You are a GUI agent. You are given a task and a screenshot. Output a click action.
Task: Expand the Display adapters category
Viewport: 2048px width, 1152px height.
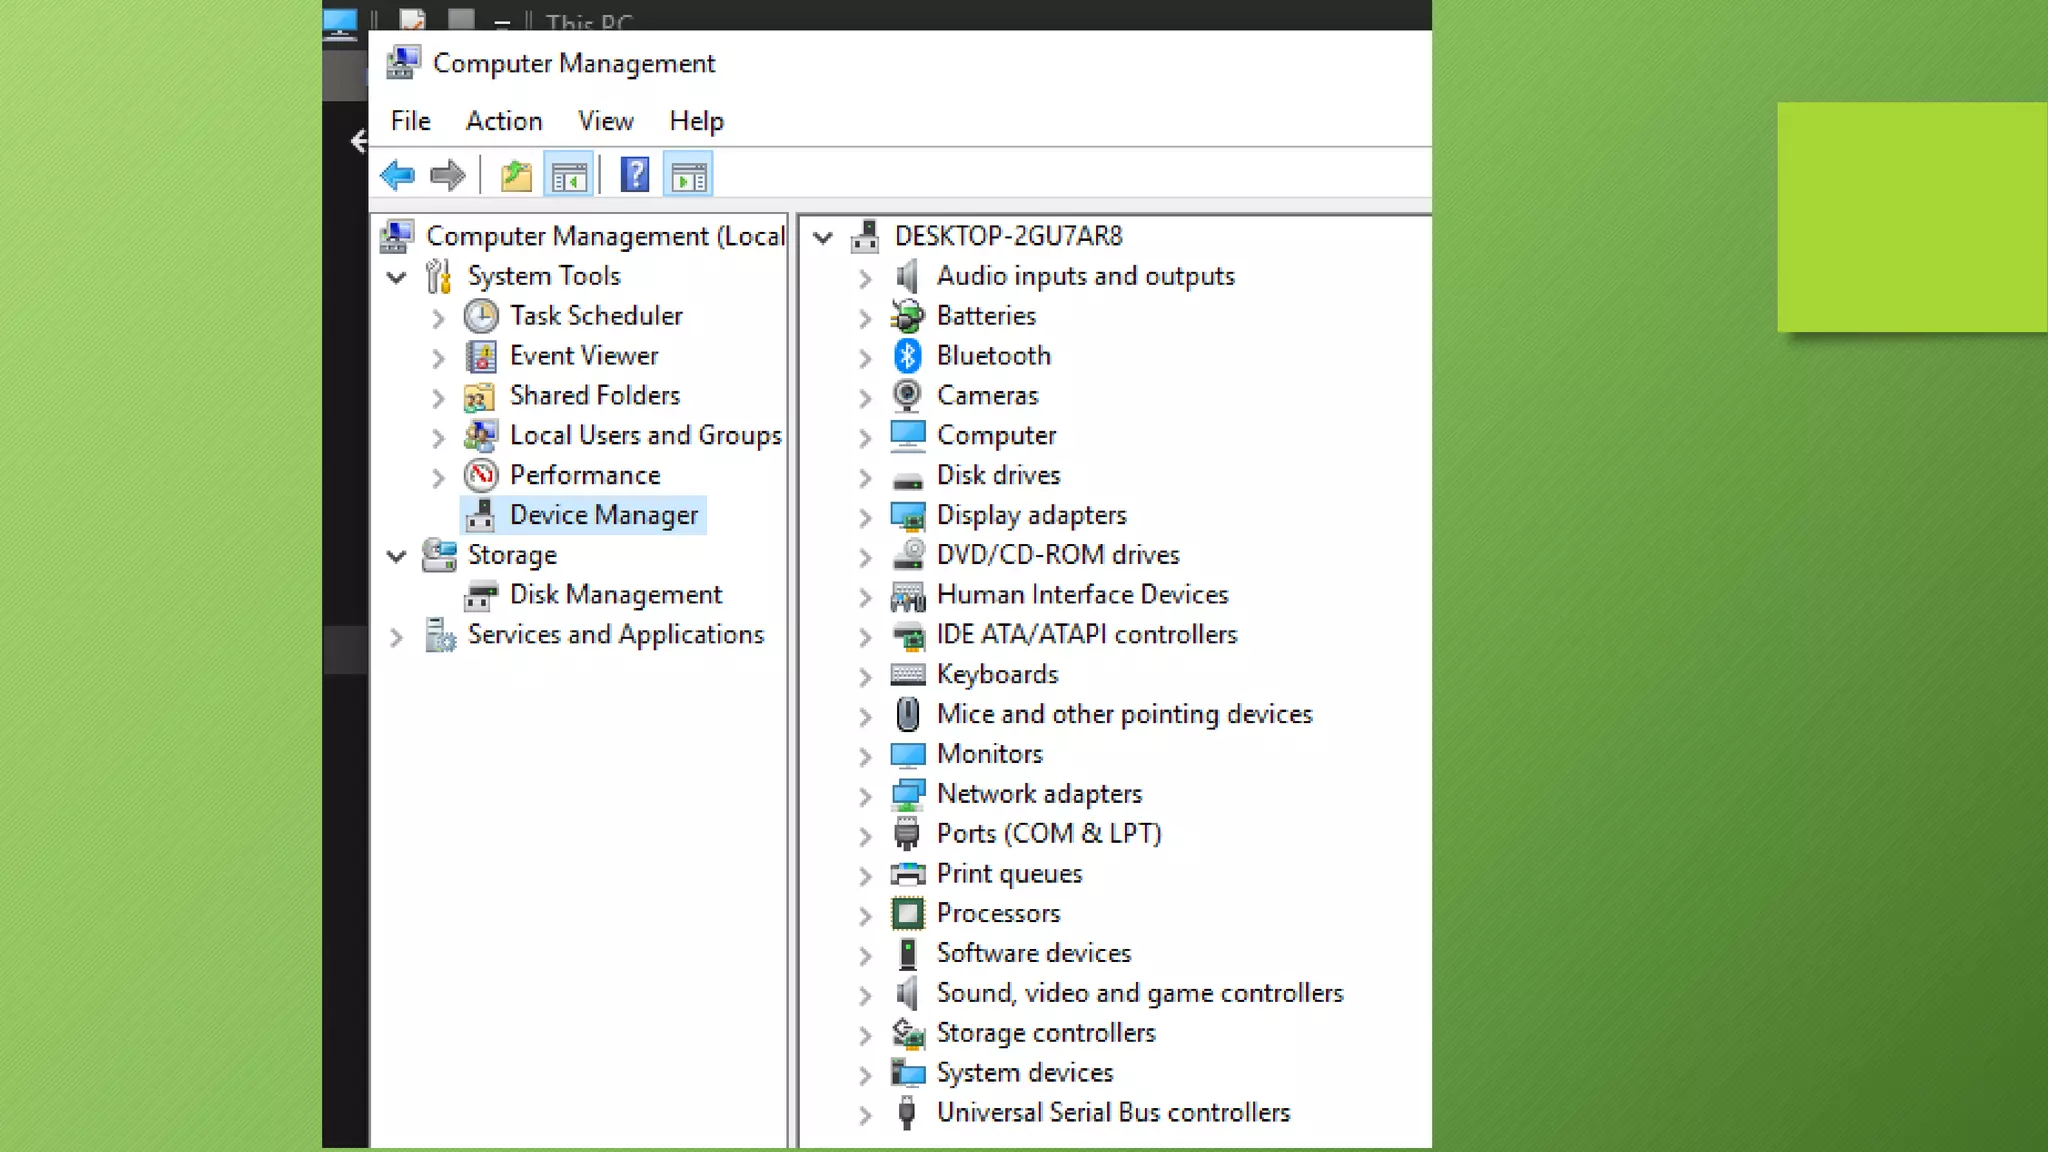(865, 517)
